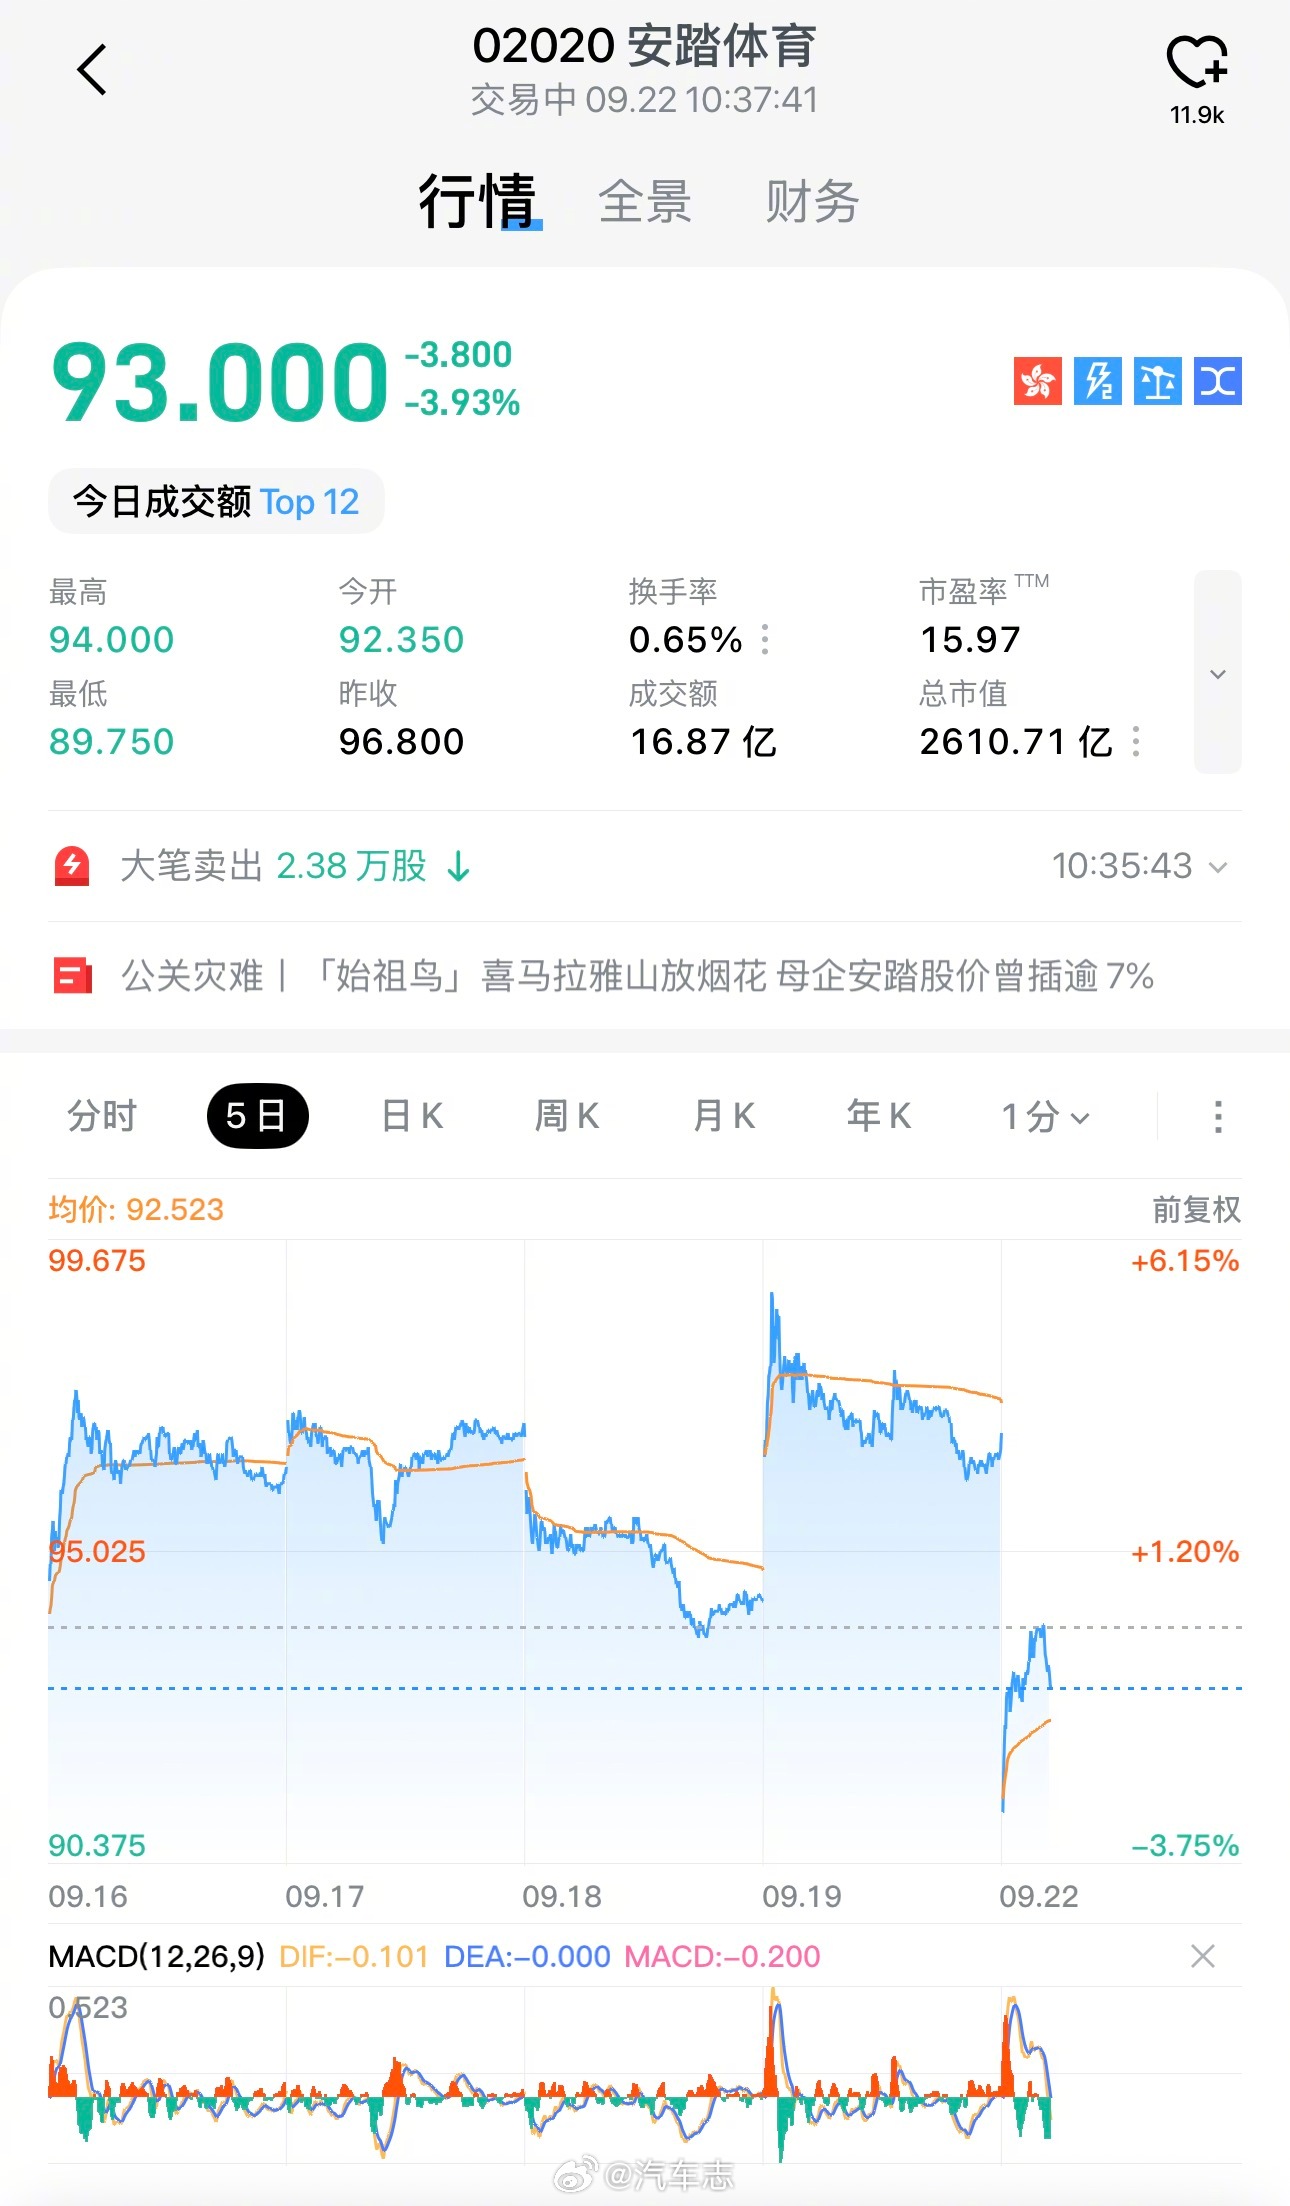Tap the Hong Kong market flag icon
Image resolution: width=1290 pixels, height=2206 pixels.
1037,381
